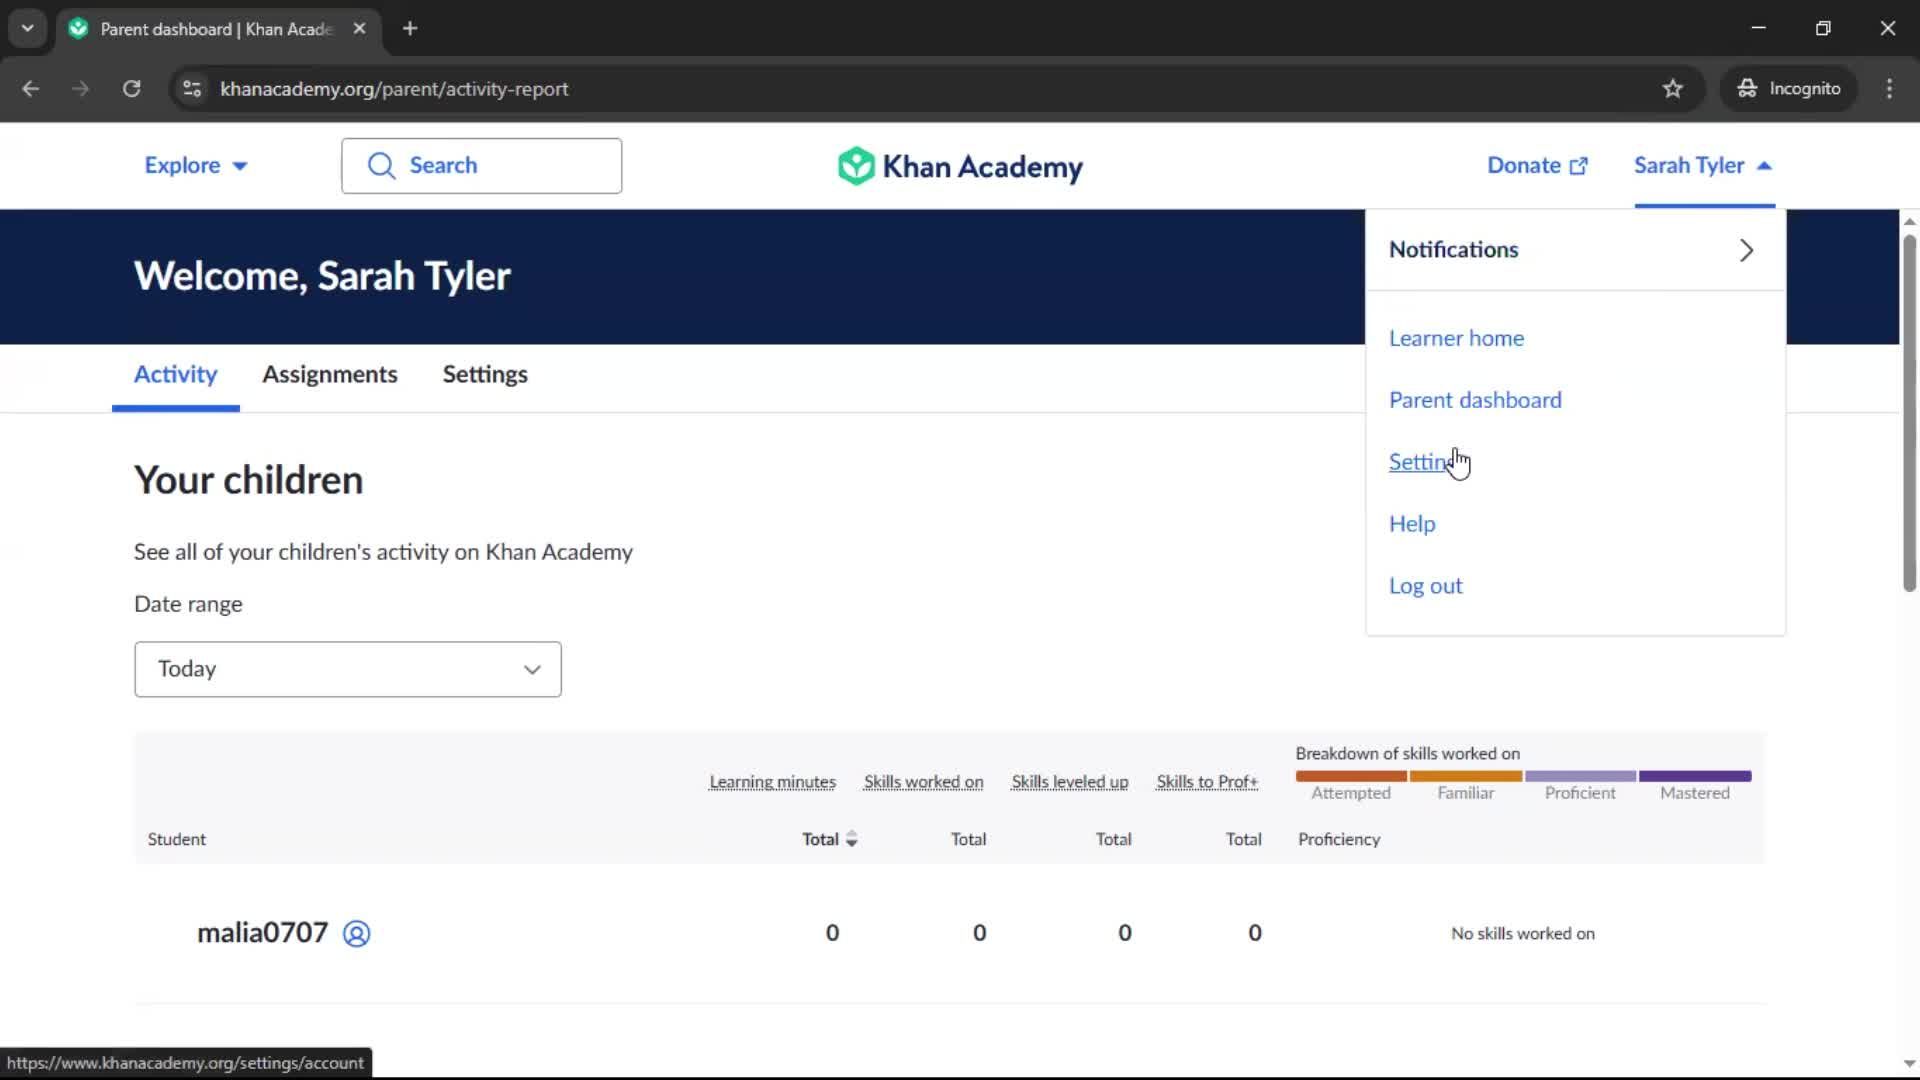Expand Notifications with chevron arrow
Image resolution: width=1920 pixels, height=1080 pixels.
click(1746, 250)
